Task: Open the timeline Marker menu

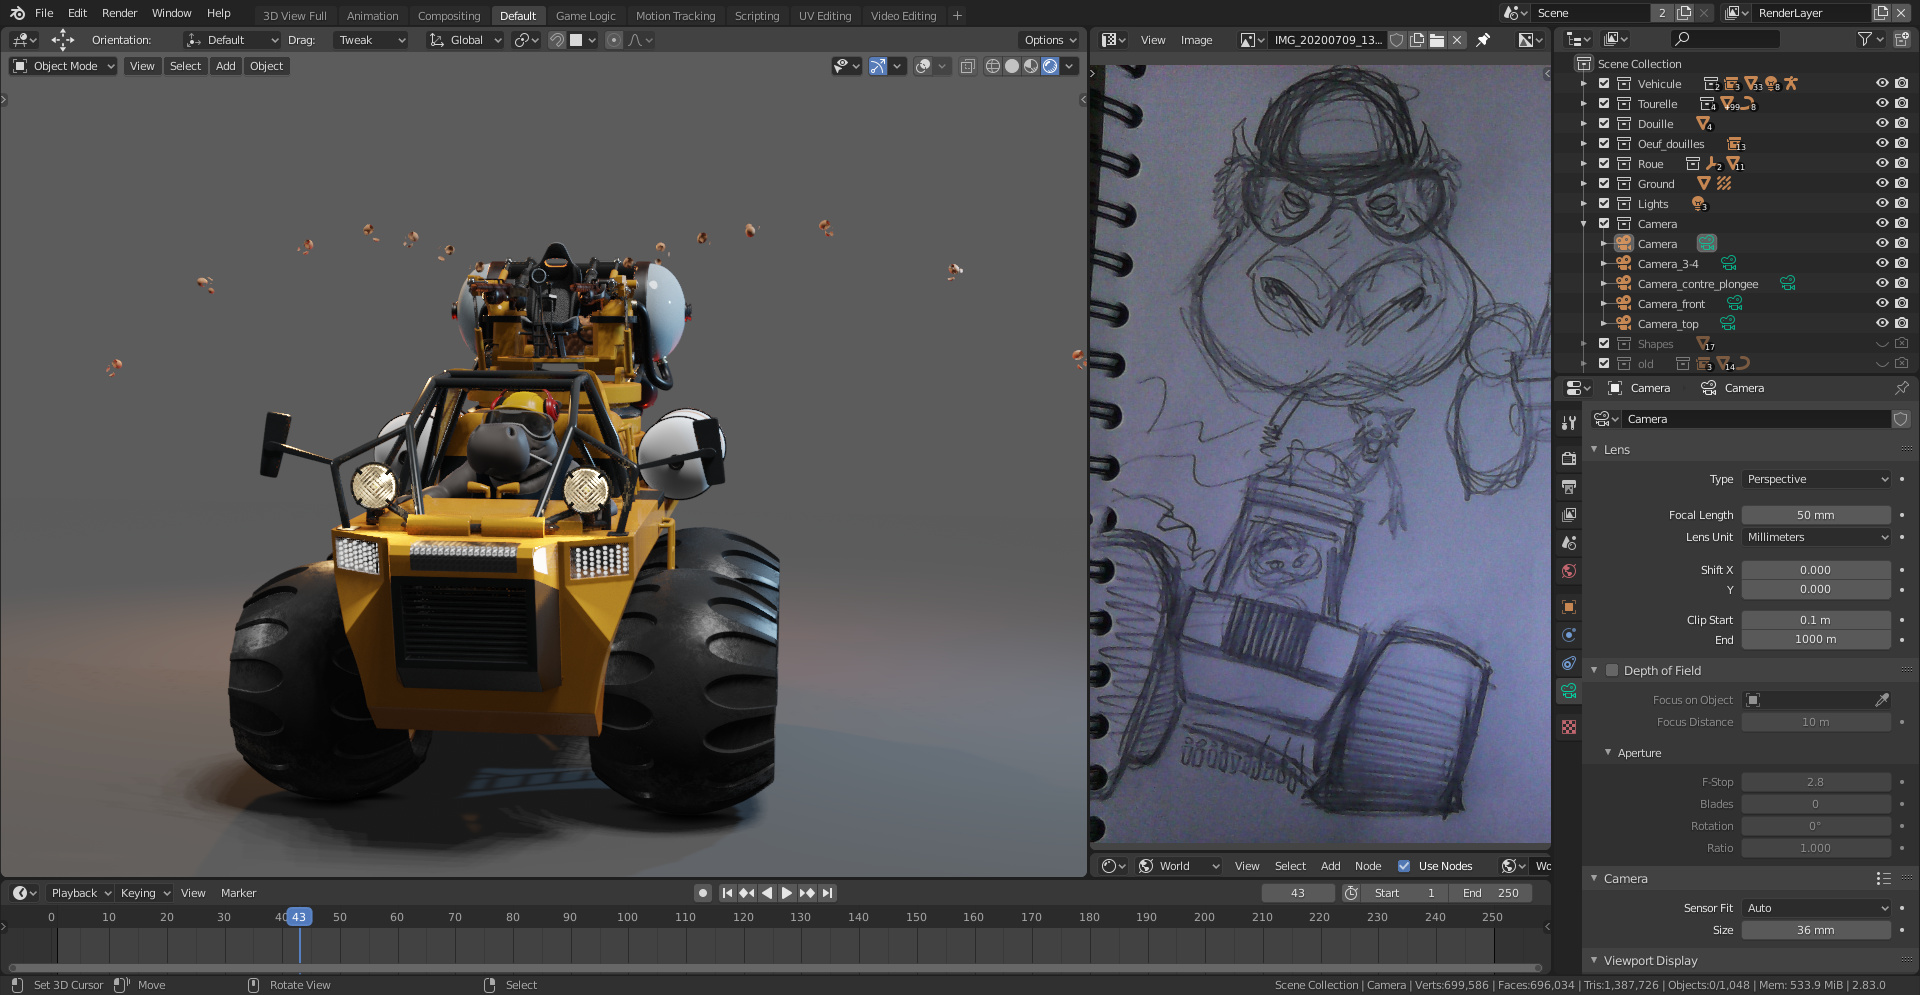Action: pos(238,893)
